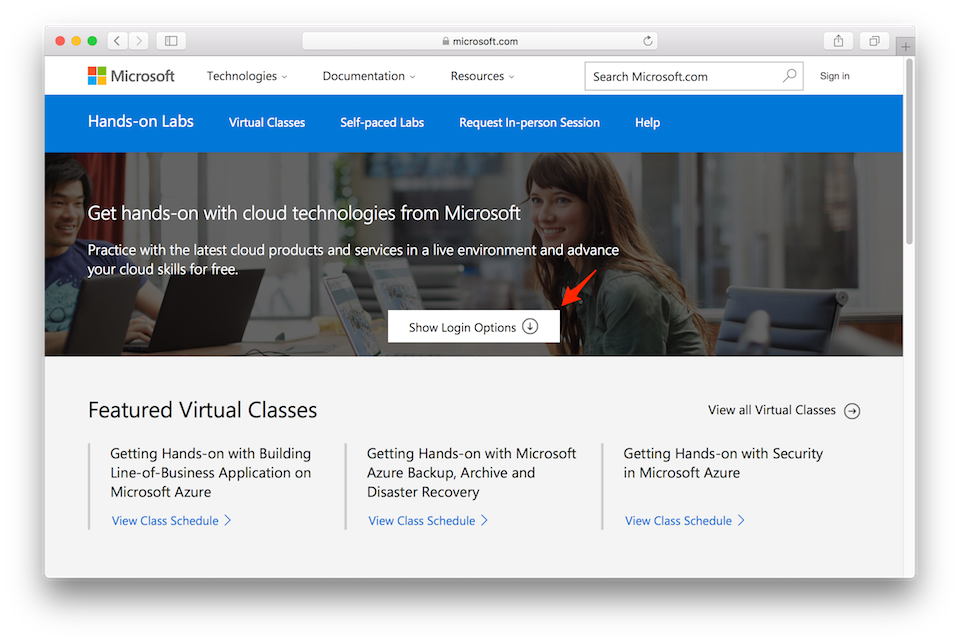This screenshot has width=960, height=642.
Task: Click the search magnifier icon
Action: [x=789, y=75]
